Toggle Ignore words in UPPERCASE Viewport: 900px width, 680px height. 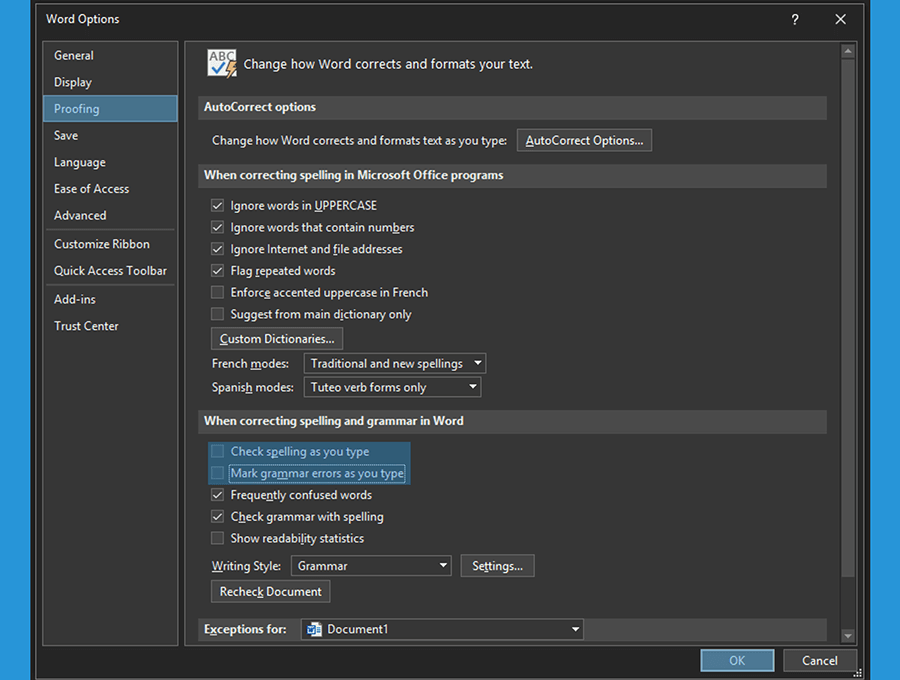tap(218, 205)
